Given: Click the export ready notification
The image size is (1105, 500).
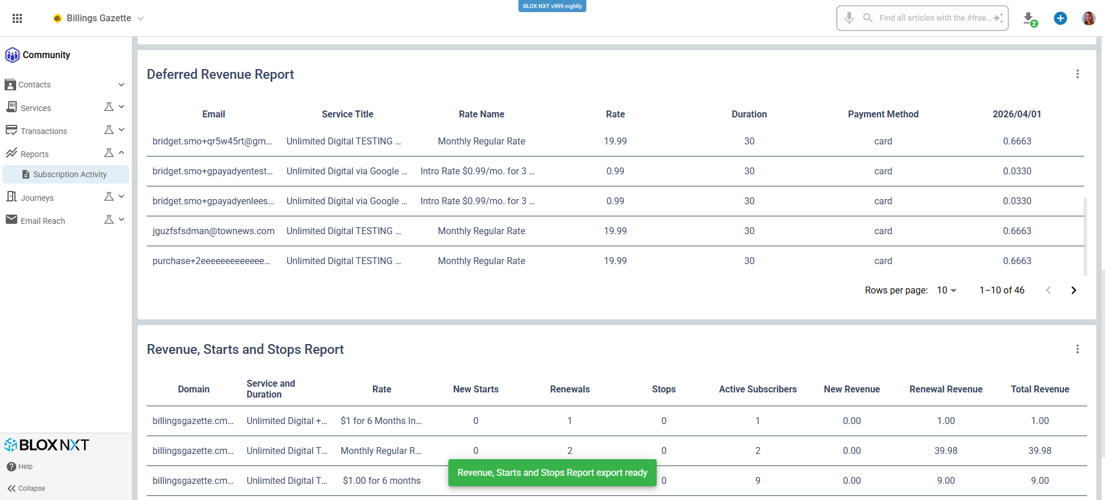Looking at the screenshot, I should pyautogui.click(x=552, y=473).
